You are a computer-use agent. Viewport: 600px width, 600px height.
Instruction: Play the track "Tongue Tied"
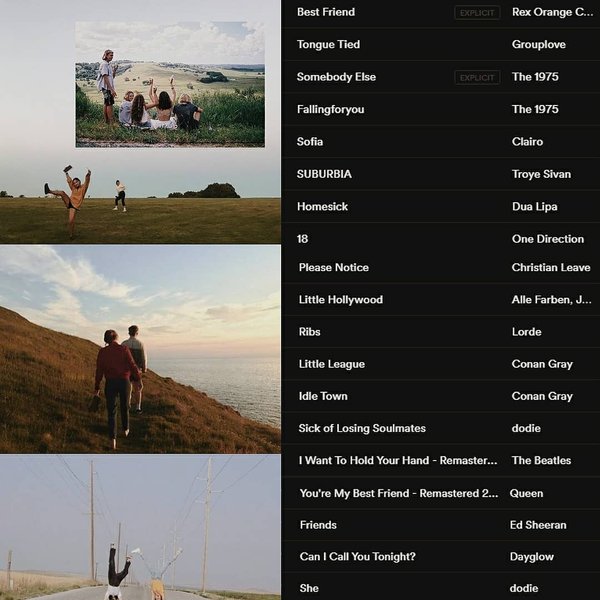328,45
